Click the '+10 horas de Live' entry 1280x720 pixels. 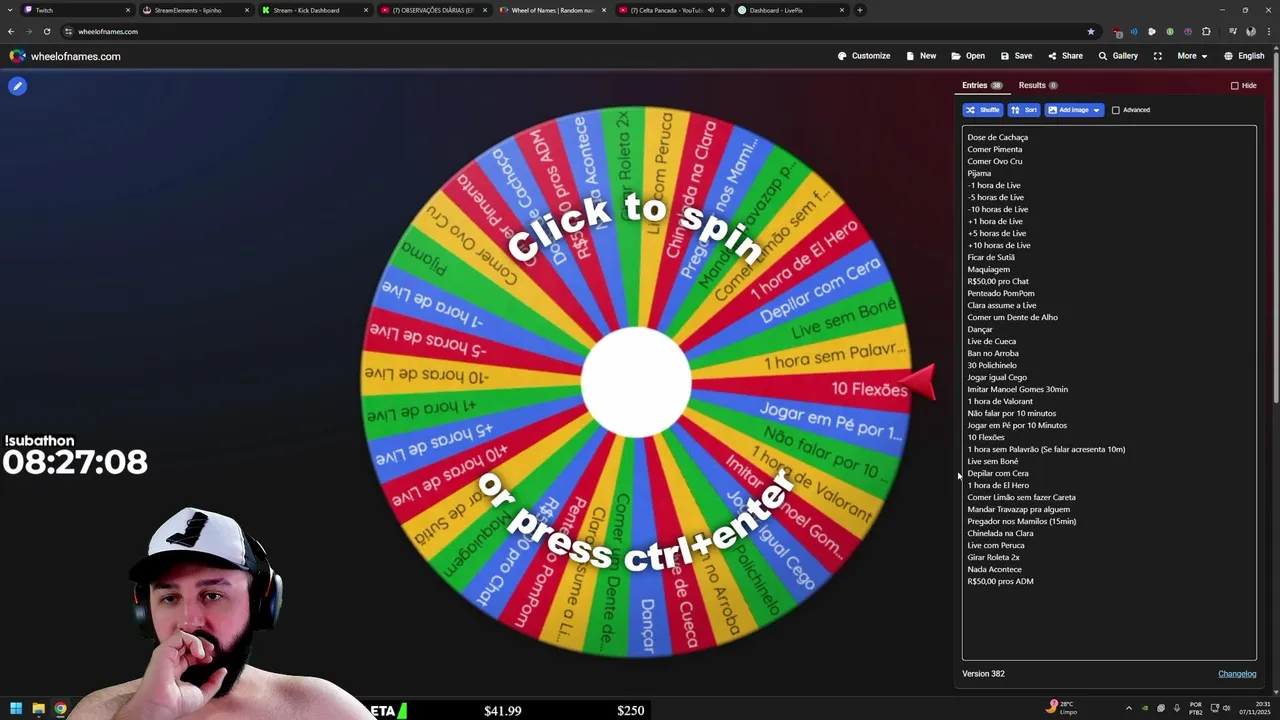(998, 245)
